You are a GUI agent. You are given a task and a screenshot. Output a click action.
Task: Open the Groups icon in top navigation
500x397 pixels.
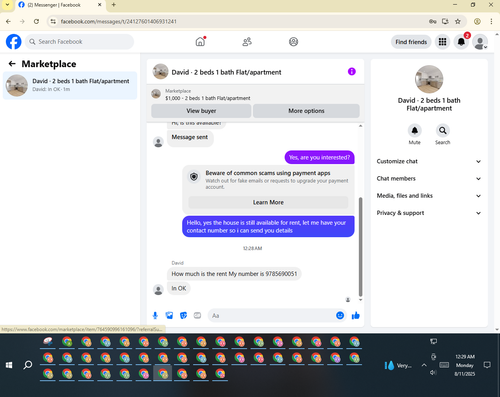(x=293, y=42)
